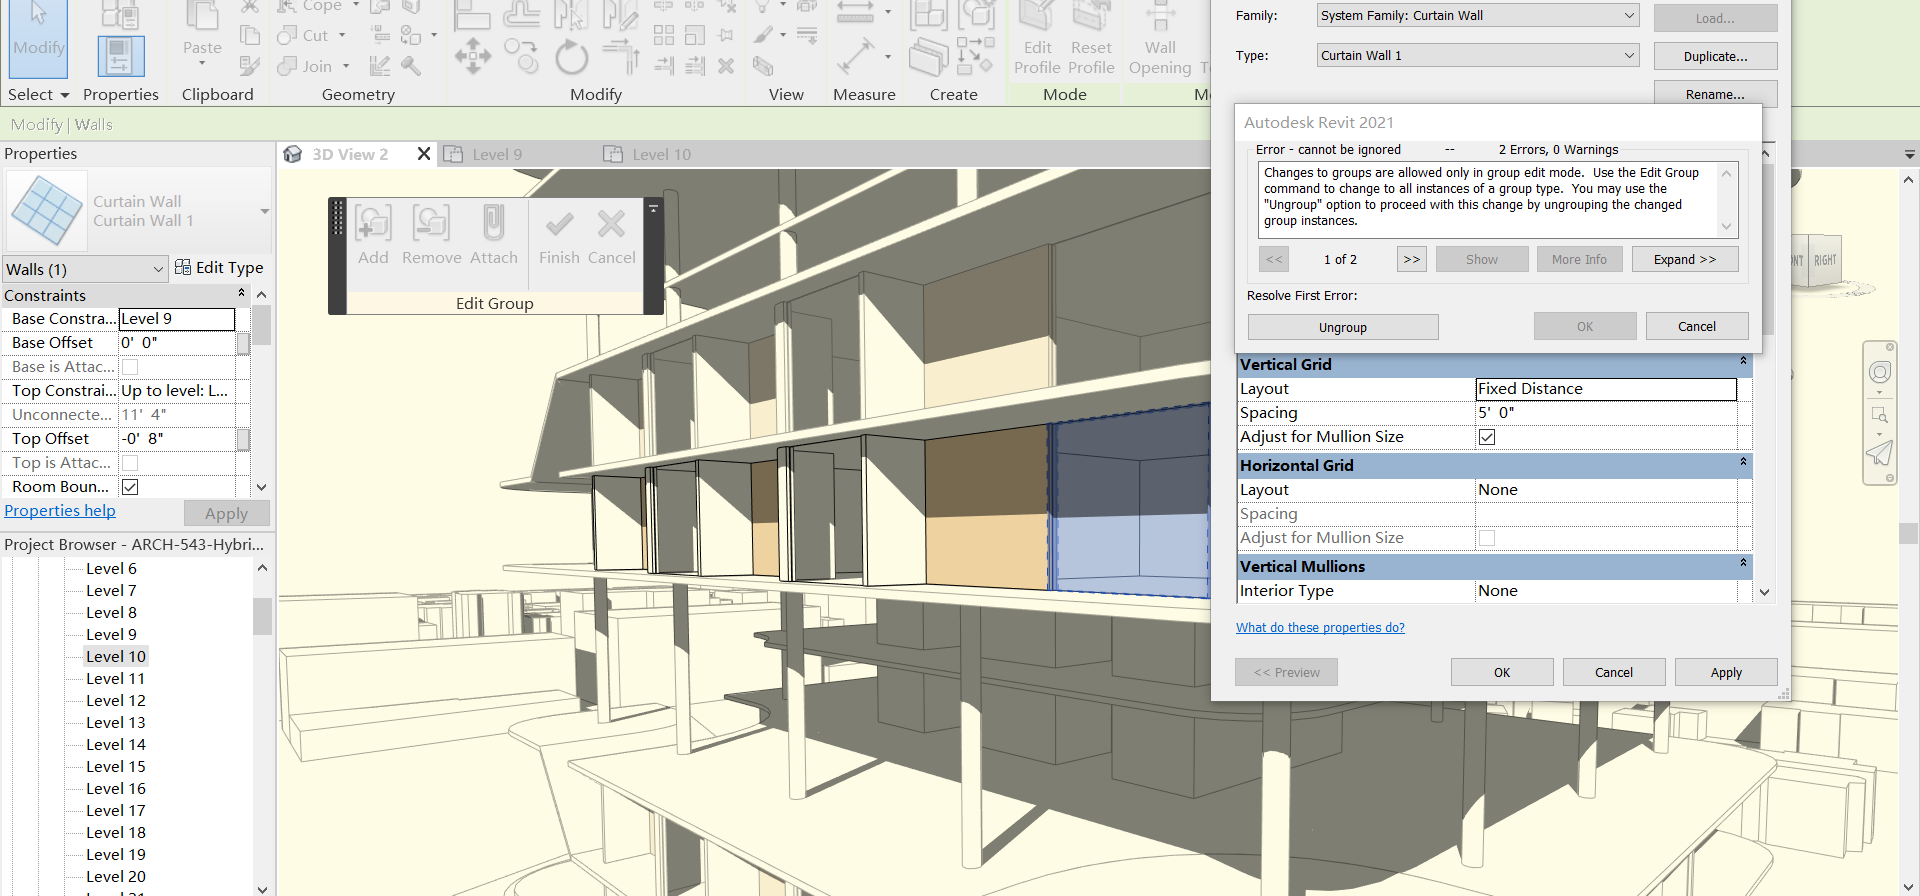Screen dimensions: 1920x896
Task: Click Cancel in the error dialog
Action: 1697,326
